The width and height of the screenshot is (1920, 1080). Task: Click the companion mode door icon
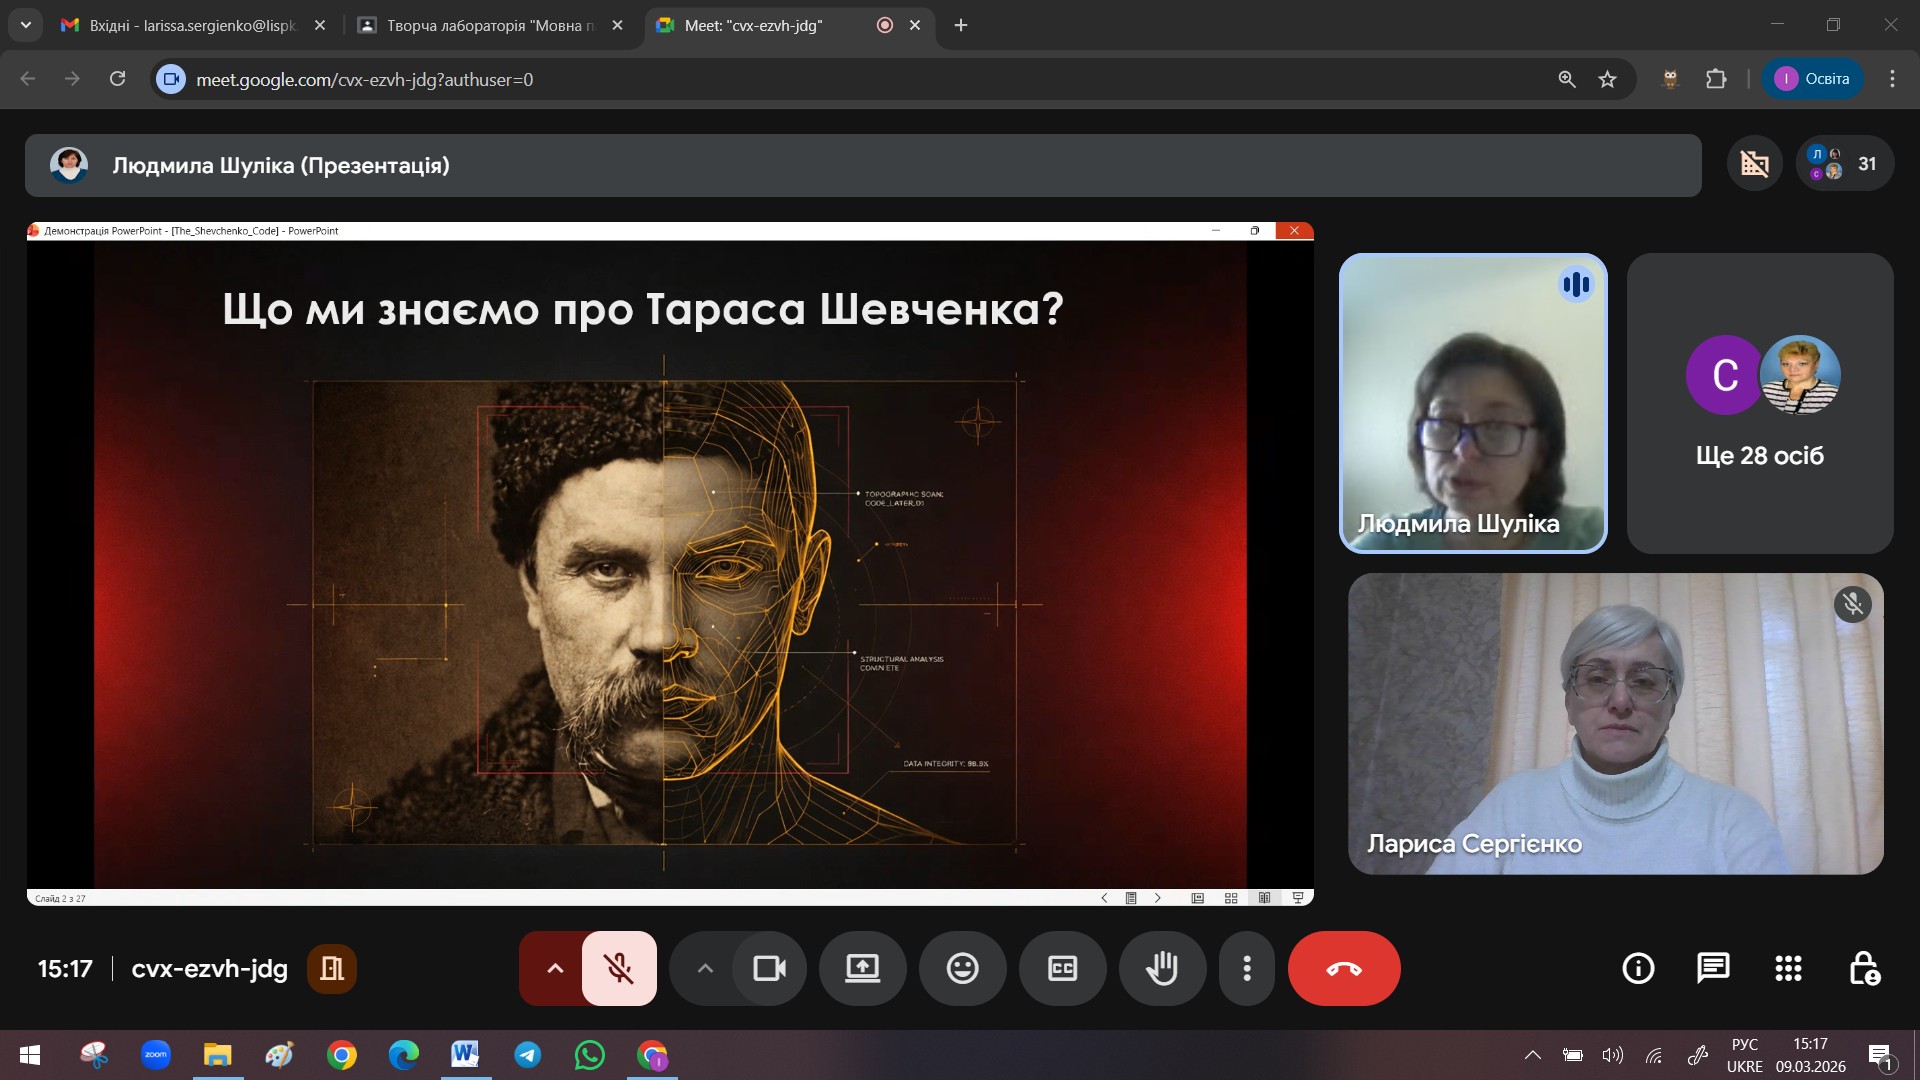point(331,968)
